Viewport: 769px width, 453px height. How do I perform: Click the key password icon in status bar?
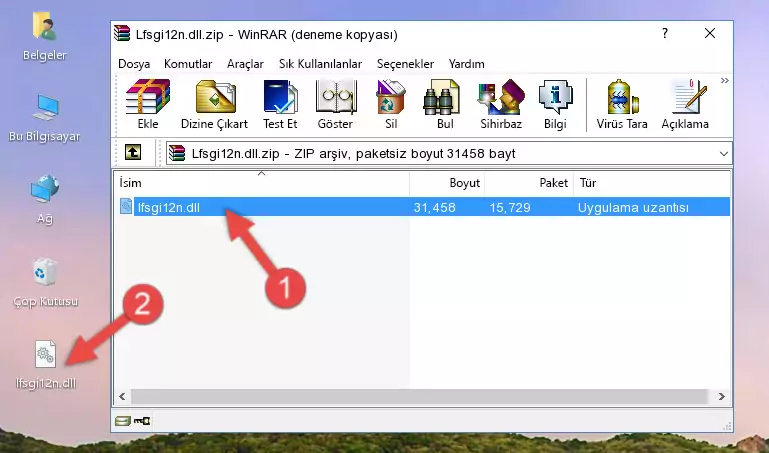point(142,420)
